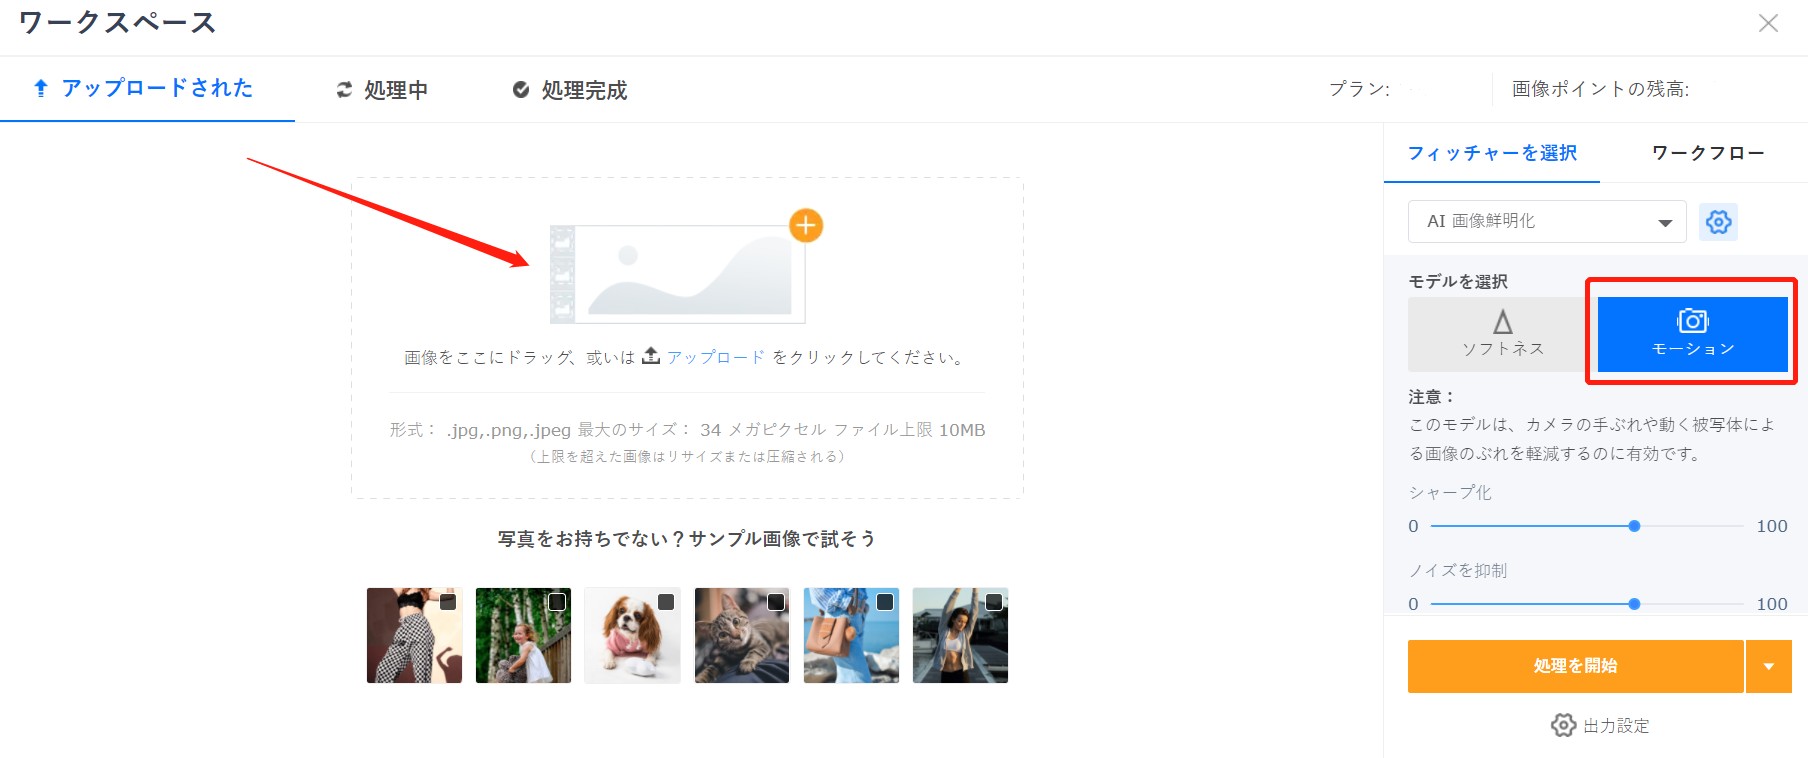Click the プラン: label
1808x758 pixels.
pyautogui.click(x=1359, y=89)
